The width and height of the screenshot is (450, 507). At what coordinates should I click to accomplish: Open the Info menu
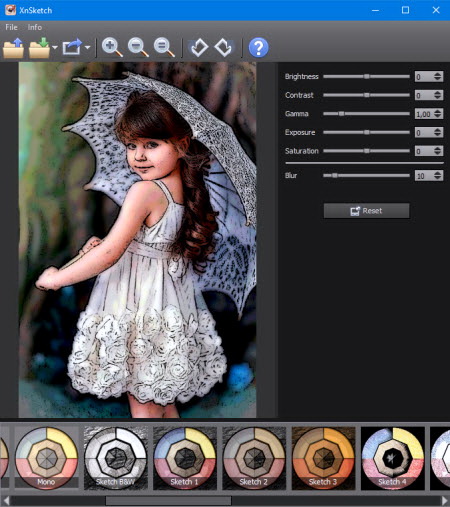[35, 27]
